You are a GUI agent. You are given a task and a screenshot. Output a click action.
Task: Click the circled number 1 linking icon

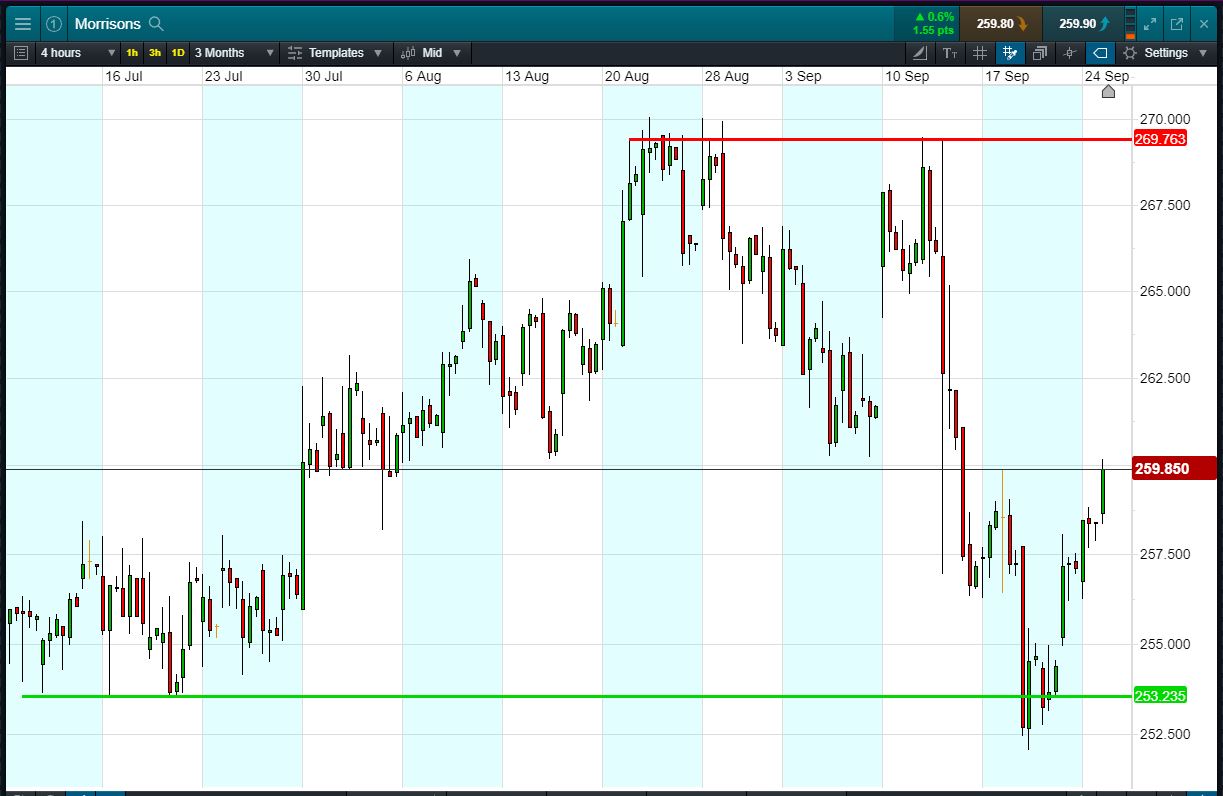click(54, 23)
